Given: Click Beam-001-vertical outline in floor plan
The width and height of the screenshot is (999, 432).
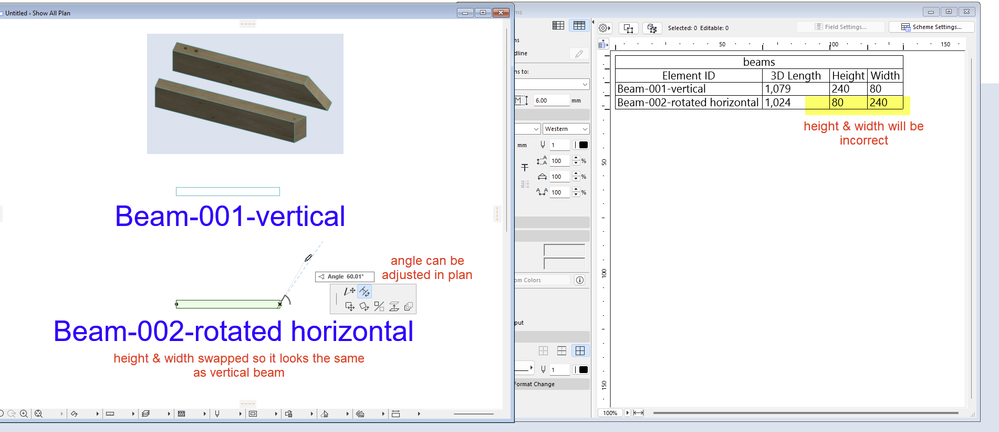Looking at the screenshot, I should pyautogui.click(x=227, y=191).
